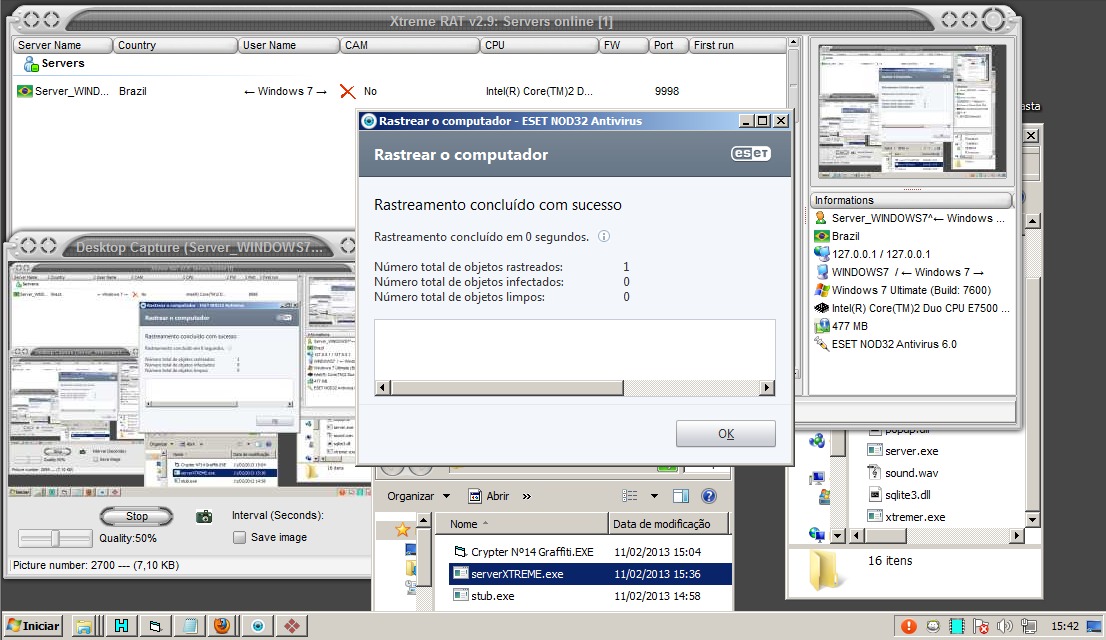Expand the Explorer toolbar overflow chevron
This screenshot has width=1106, height=640.
pyautogui.click(x=527, y=496)
